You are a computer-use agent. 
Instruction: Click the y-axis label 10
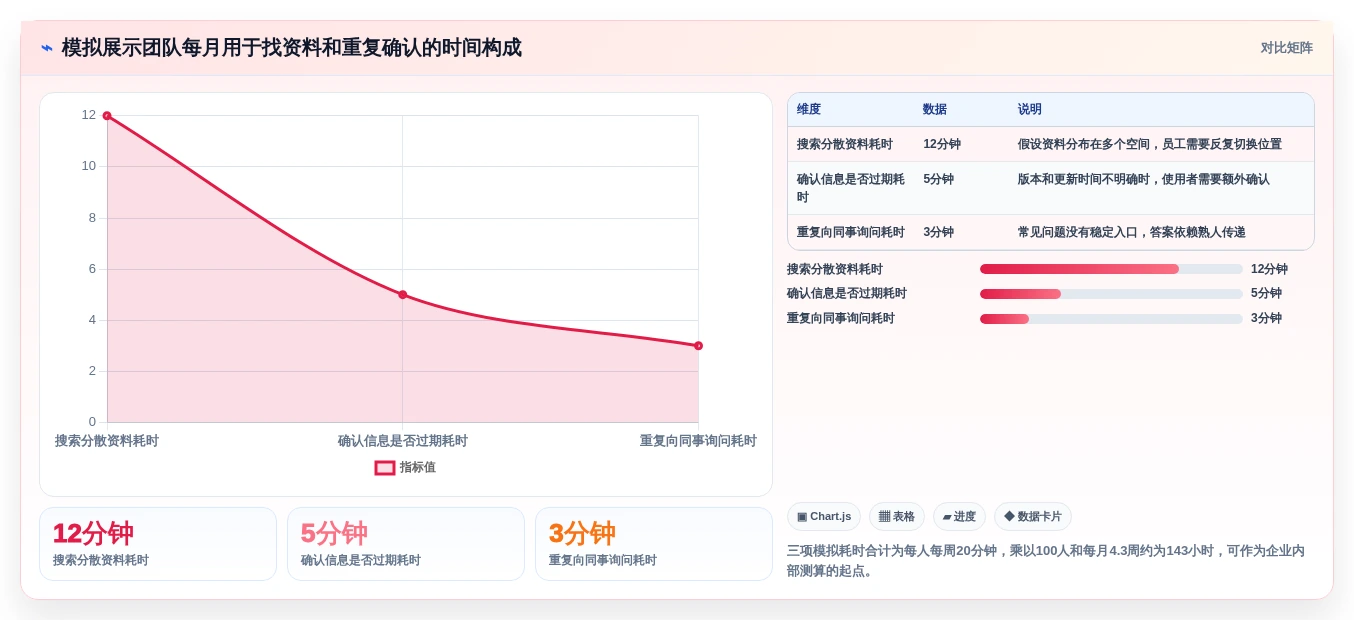click(x=89, y=166)
